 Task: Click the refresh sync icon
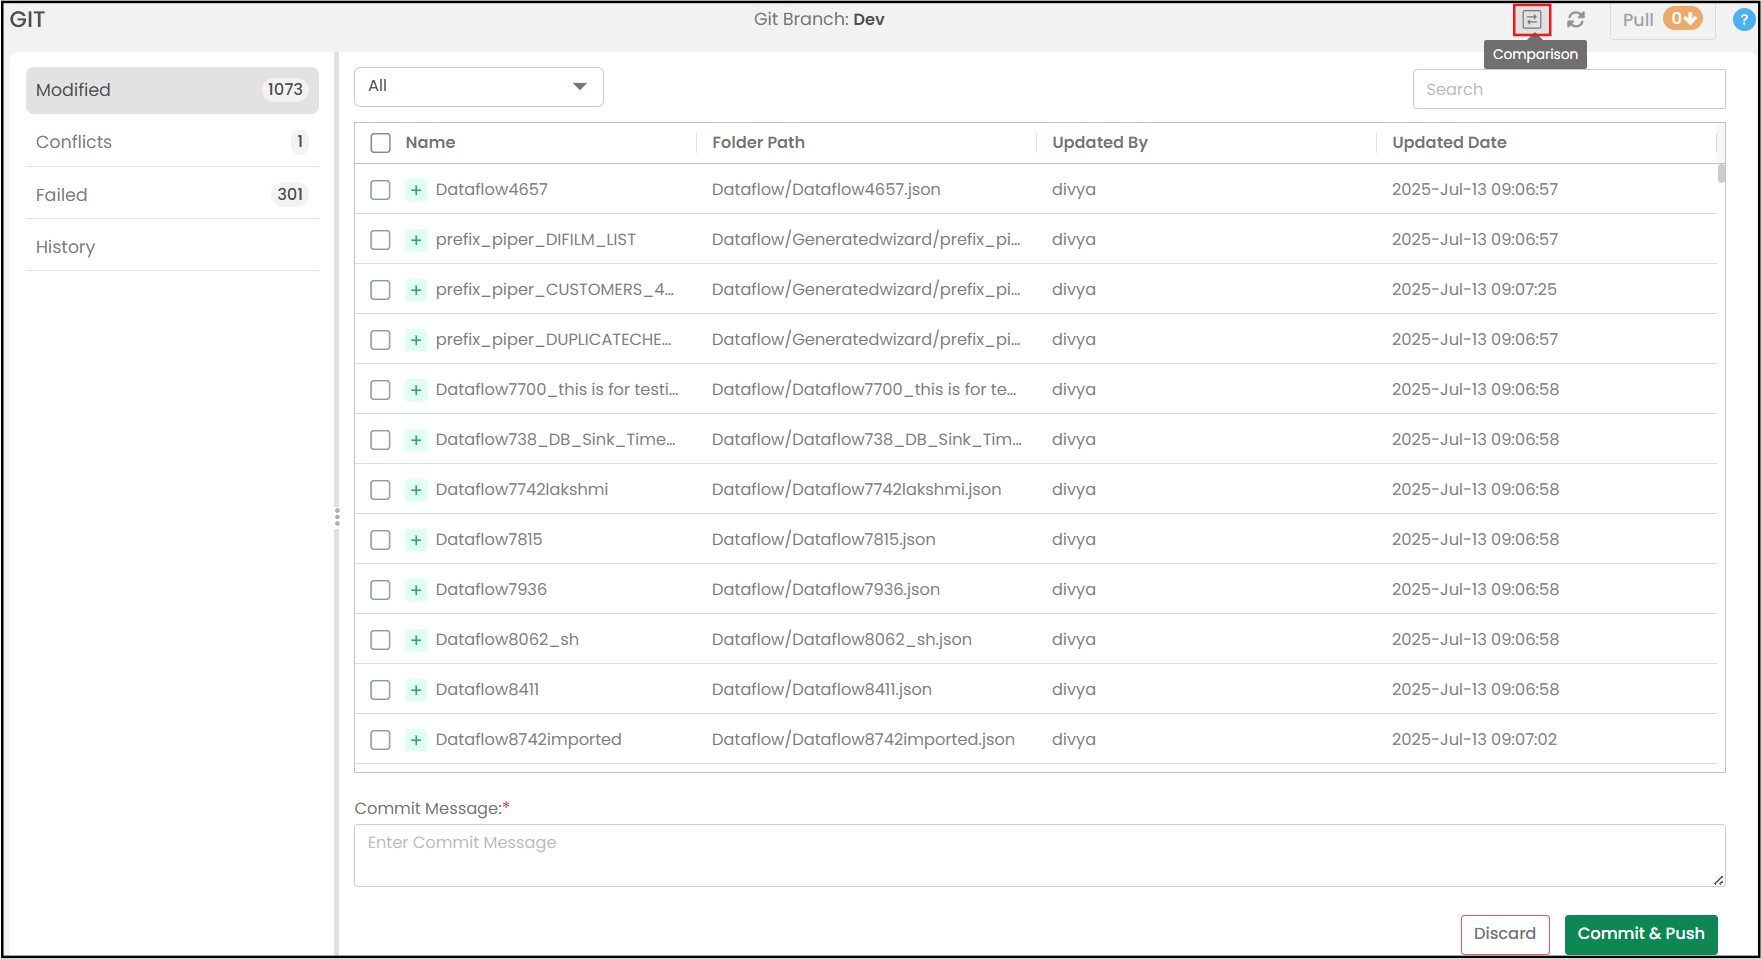pyautogui.click(x=1576, y=20)
